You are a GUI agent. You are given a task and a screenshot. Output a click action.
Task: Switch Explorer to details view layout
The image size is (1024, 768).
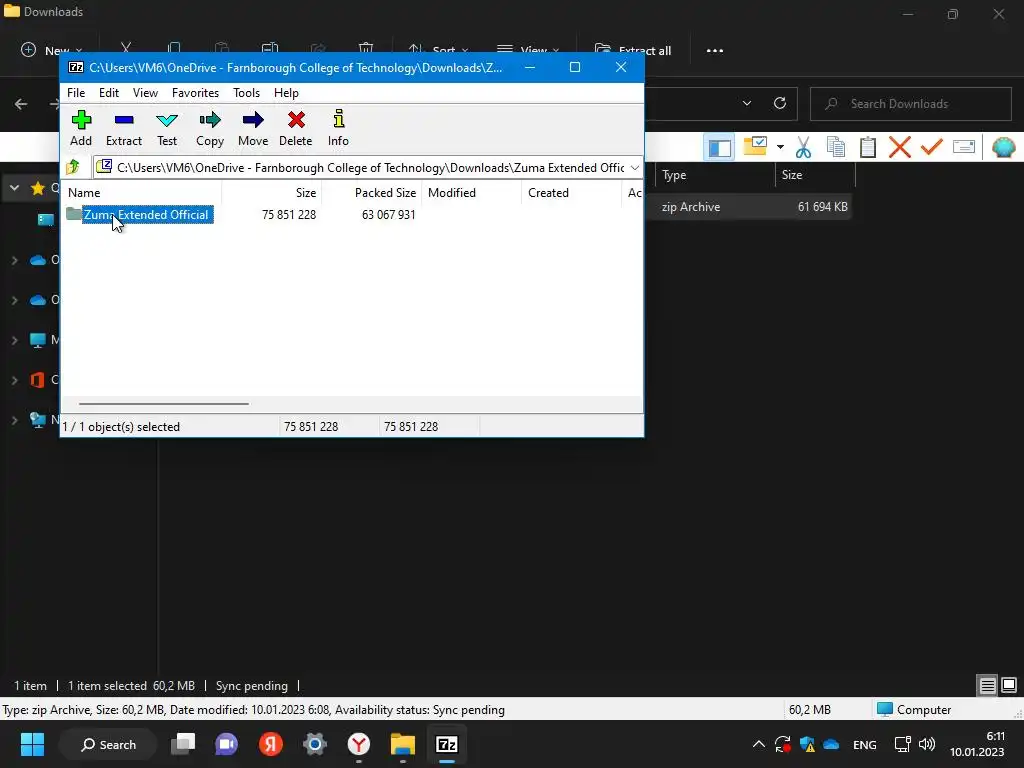[x=987, y=685]
